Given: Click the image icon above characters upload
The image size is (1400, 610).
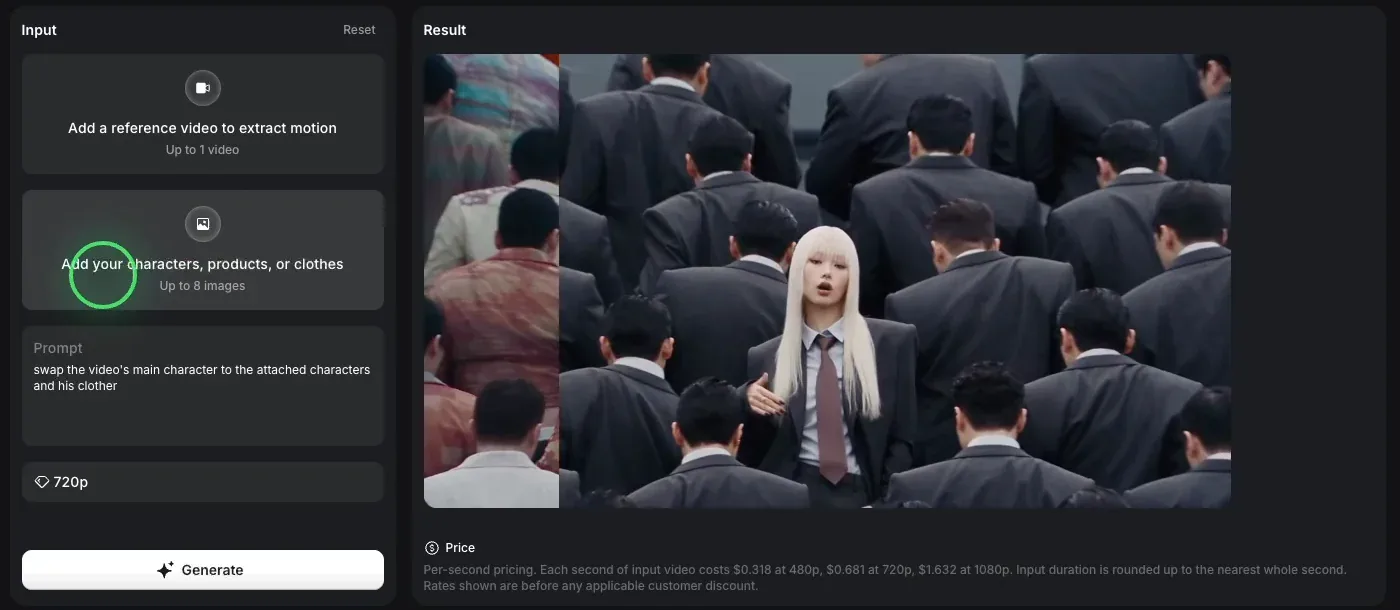Looking at the screenshot, I should point(203,224).
